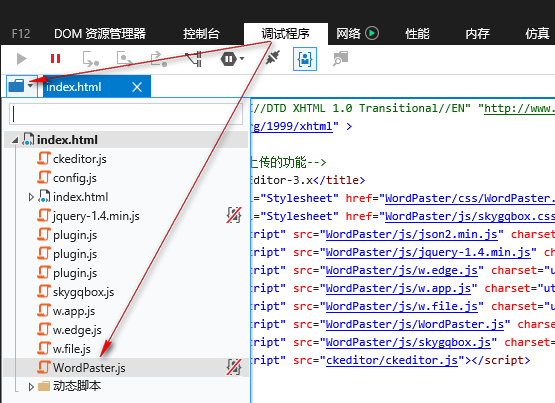This screenshot has width=555, height=403.
Task: Toggle the Just My Code braces button
Action: click(305, 59)
